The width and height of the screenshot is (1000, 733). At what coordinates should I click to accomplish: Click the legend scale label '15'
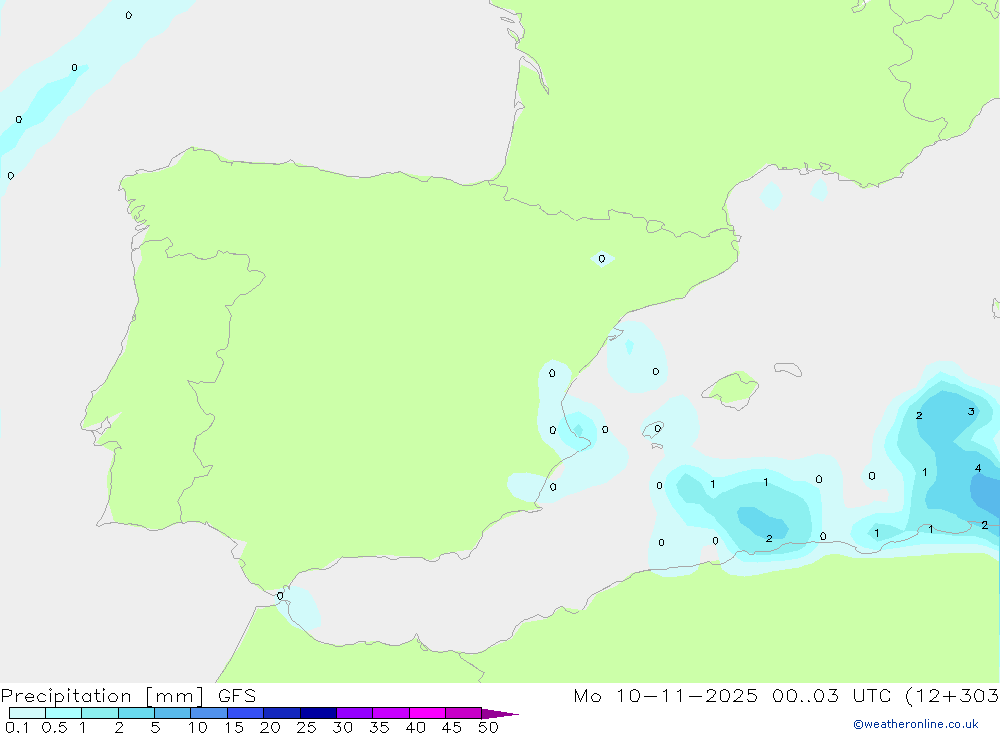point(233,727)
